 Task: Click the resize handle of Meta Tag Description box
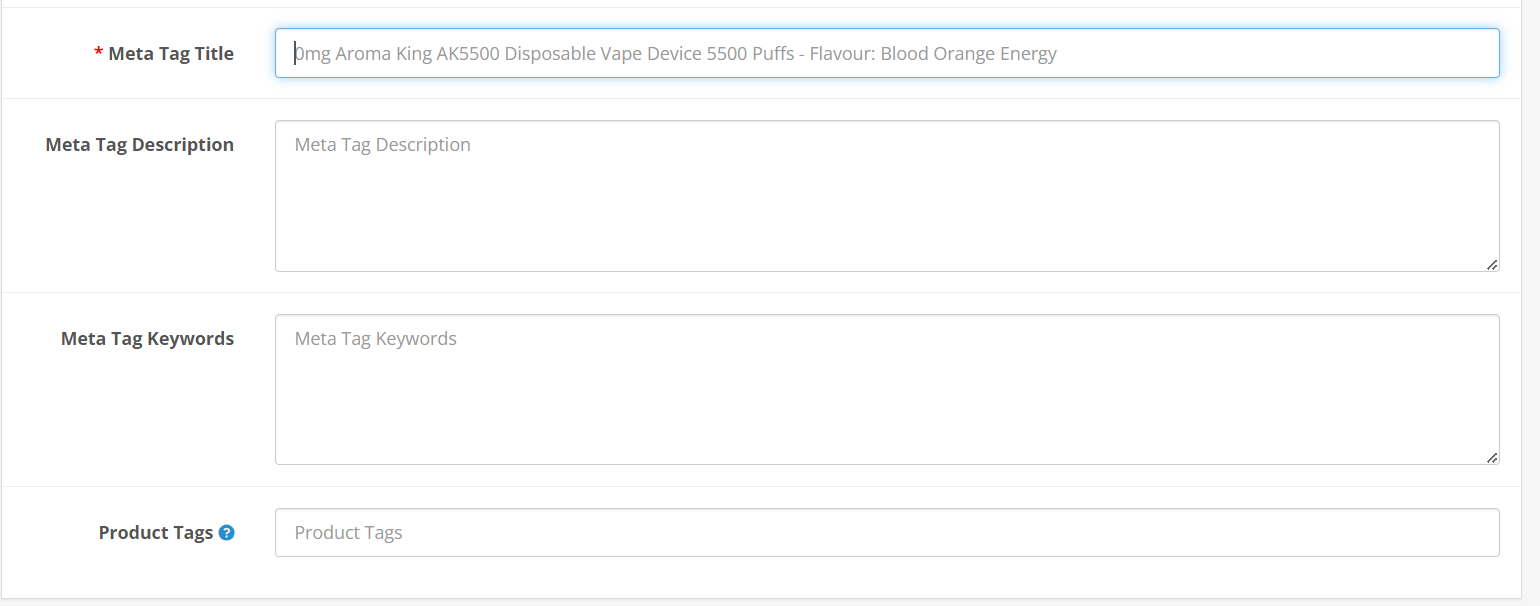[x=1492, y=265]
